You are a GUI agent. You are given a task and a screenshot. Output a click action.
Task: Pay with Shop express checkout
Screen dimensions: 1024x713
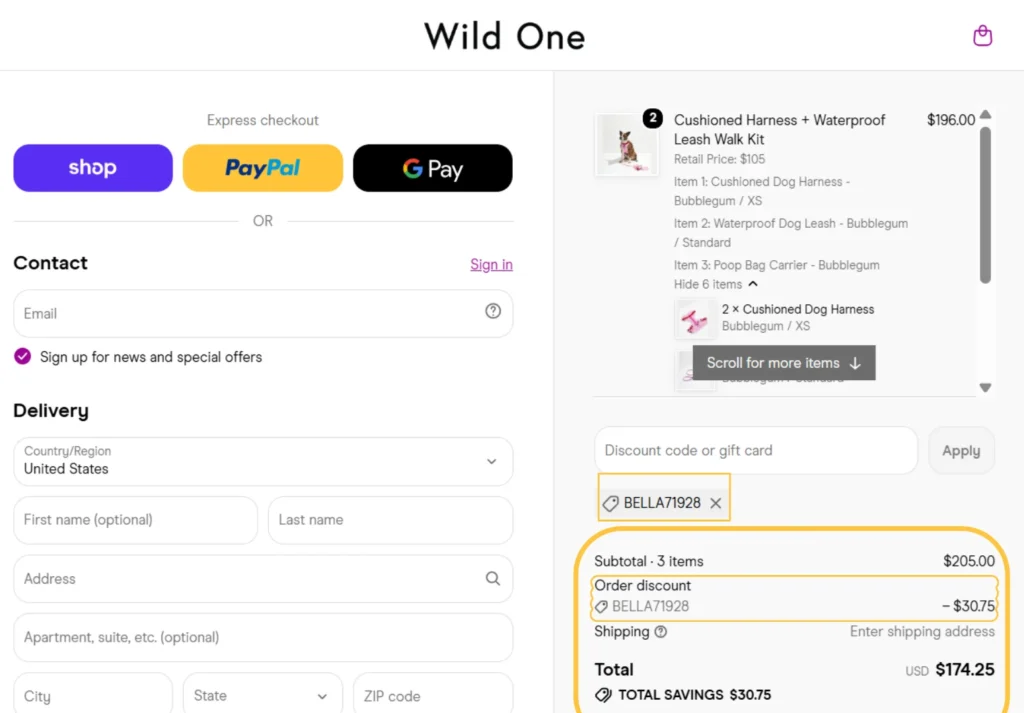[93, 168]
